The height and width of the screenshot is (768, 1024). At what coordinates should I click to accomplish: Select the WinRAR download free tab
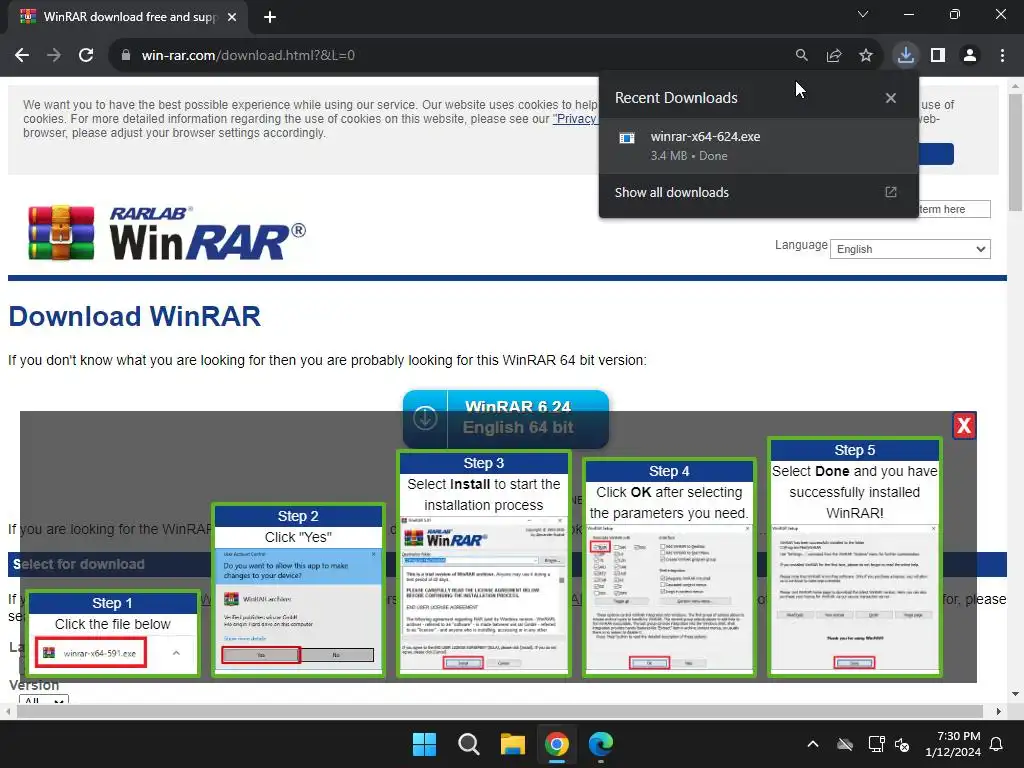coord(128,17)
